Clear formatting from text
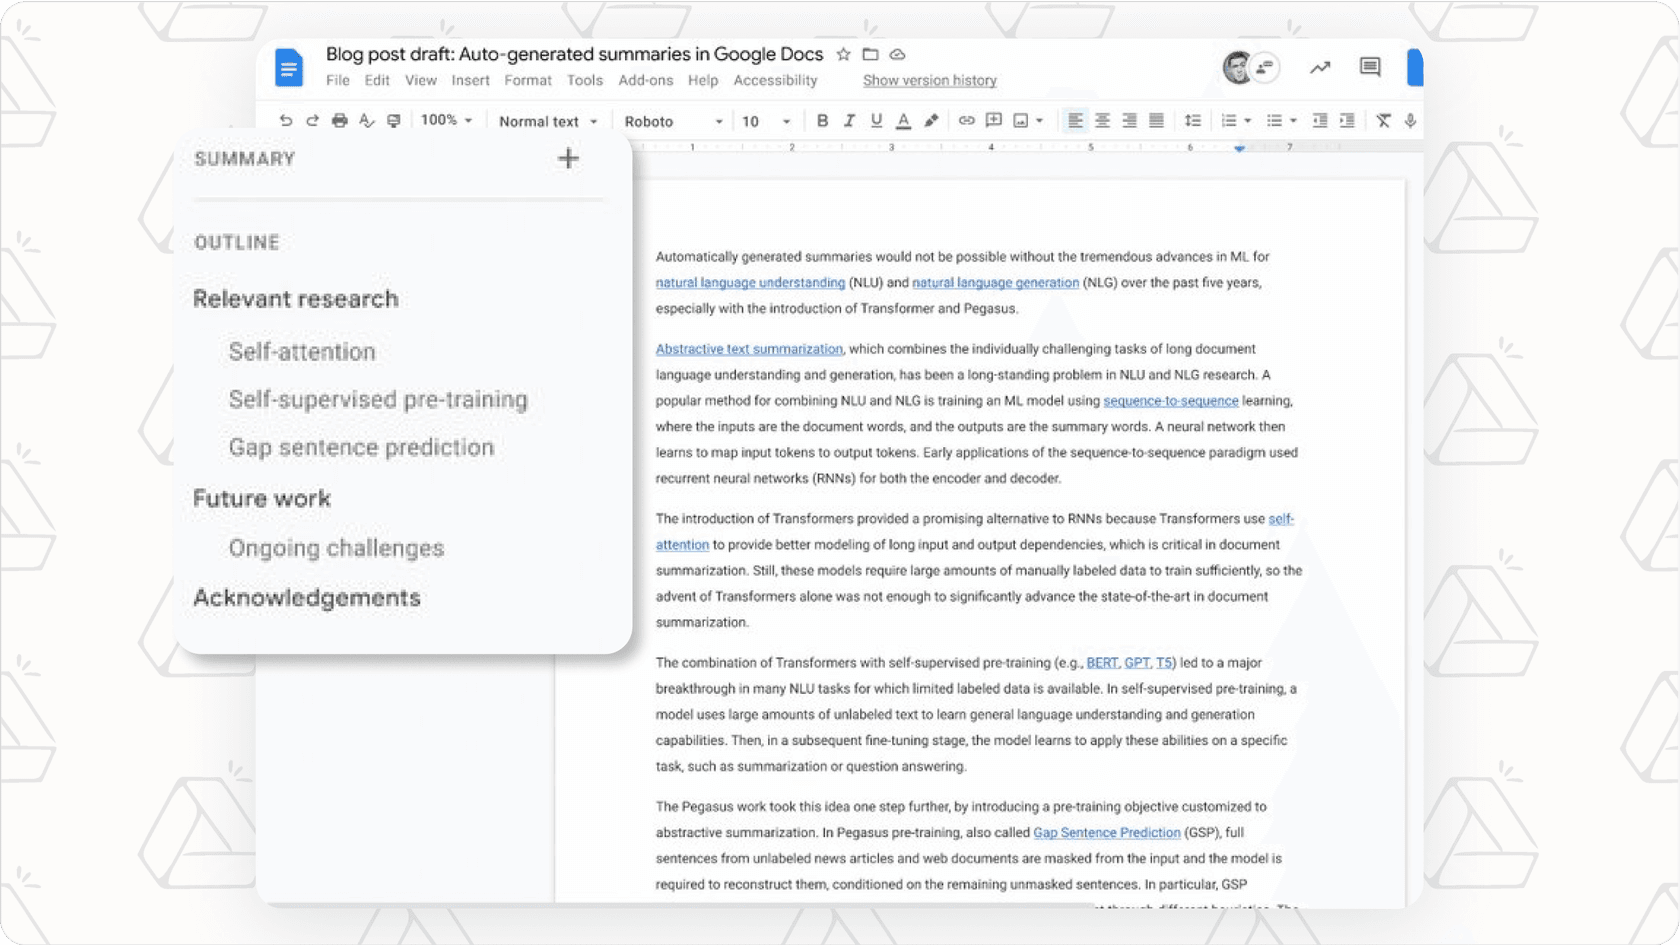The width and height of the screenshot is (1680, 945). pos(1384,120)
